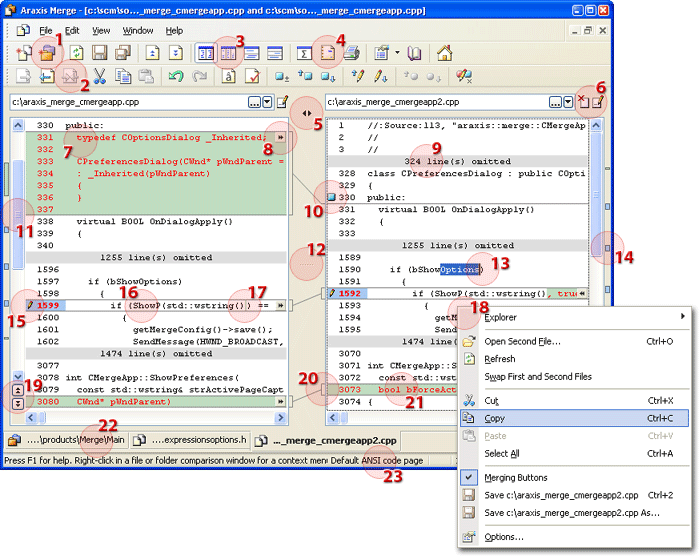Jump to the previous change
This screenshot has width=700, height=557.
(152, 53)
